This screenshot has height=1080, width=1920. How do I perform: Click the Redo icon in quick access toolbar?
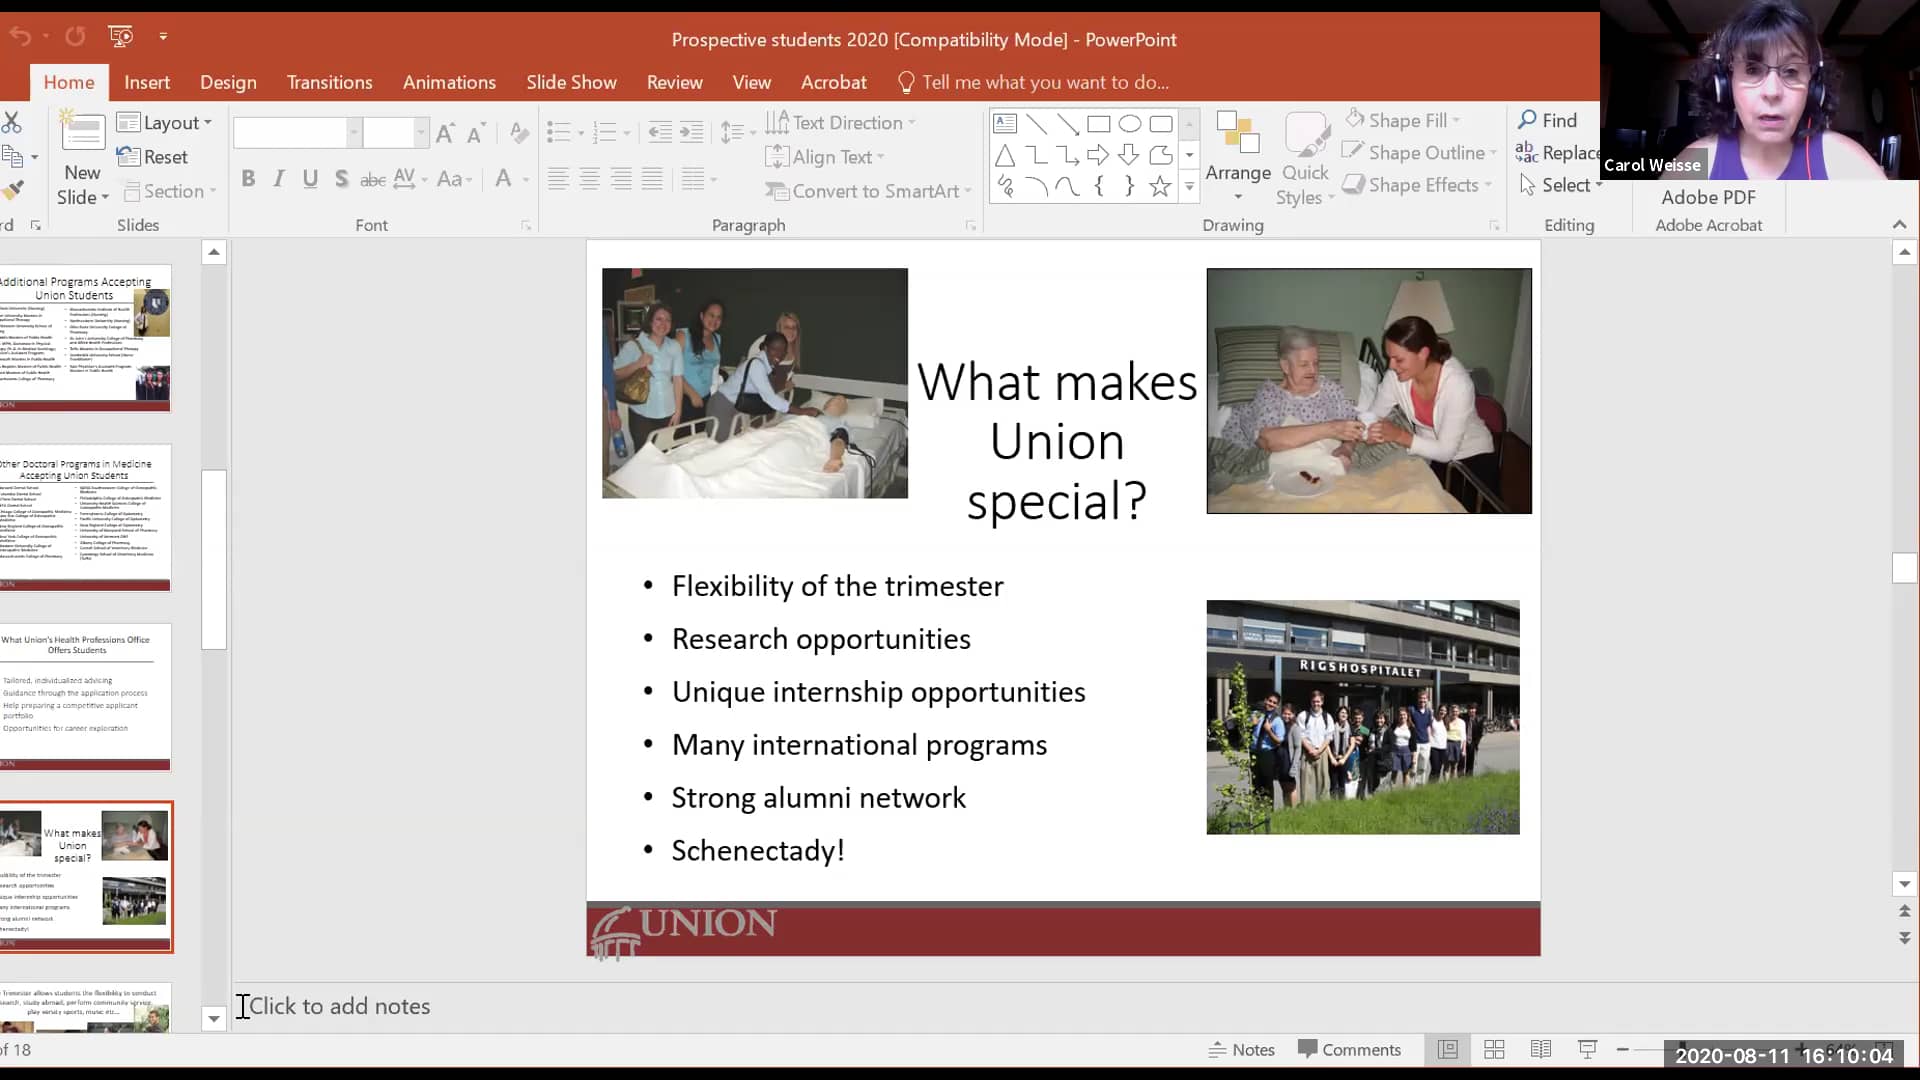(75, 37)
